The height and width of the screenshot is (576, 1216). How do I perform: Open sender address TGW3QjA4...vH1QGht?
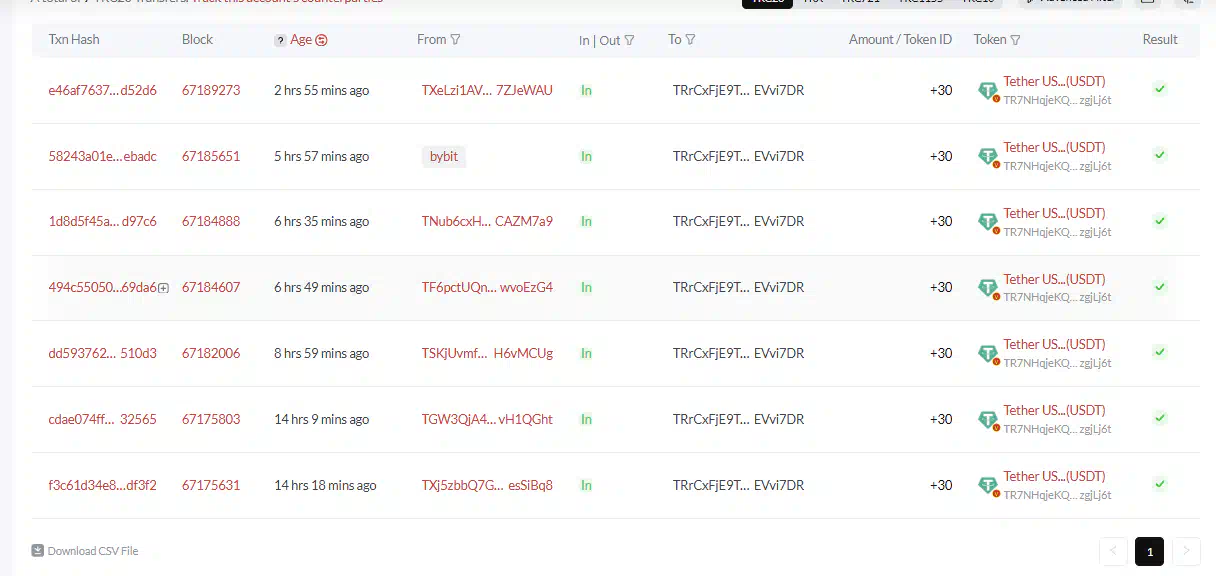coord(487,420)
